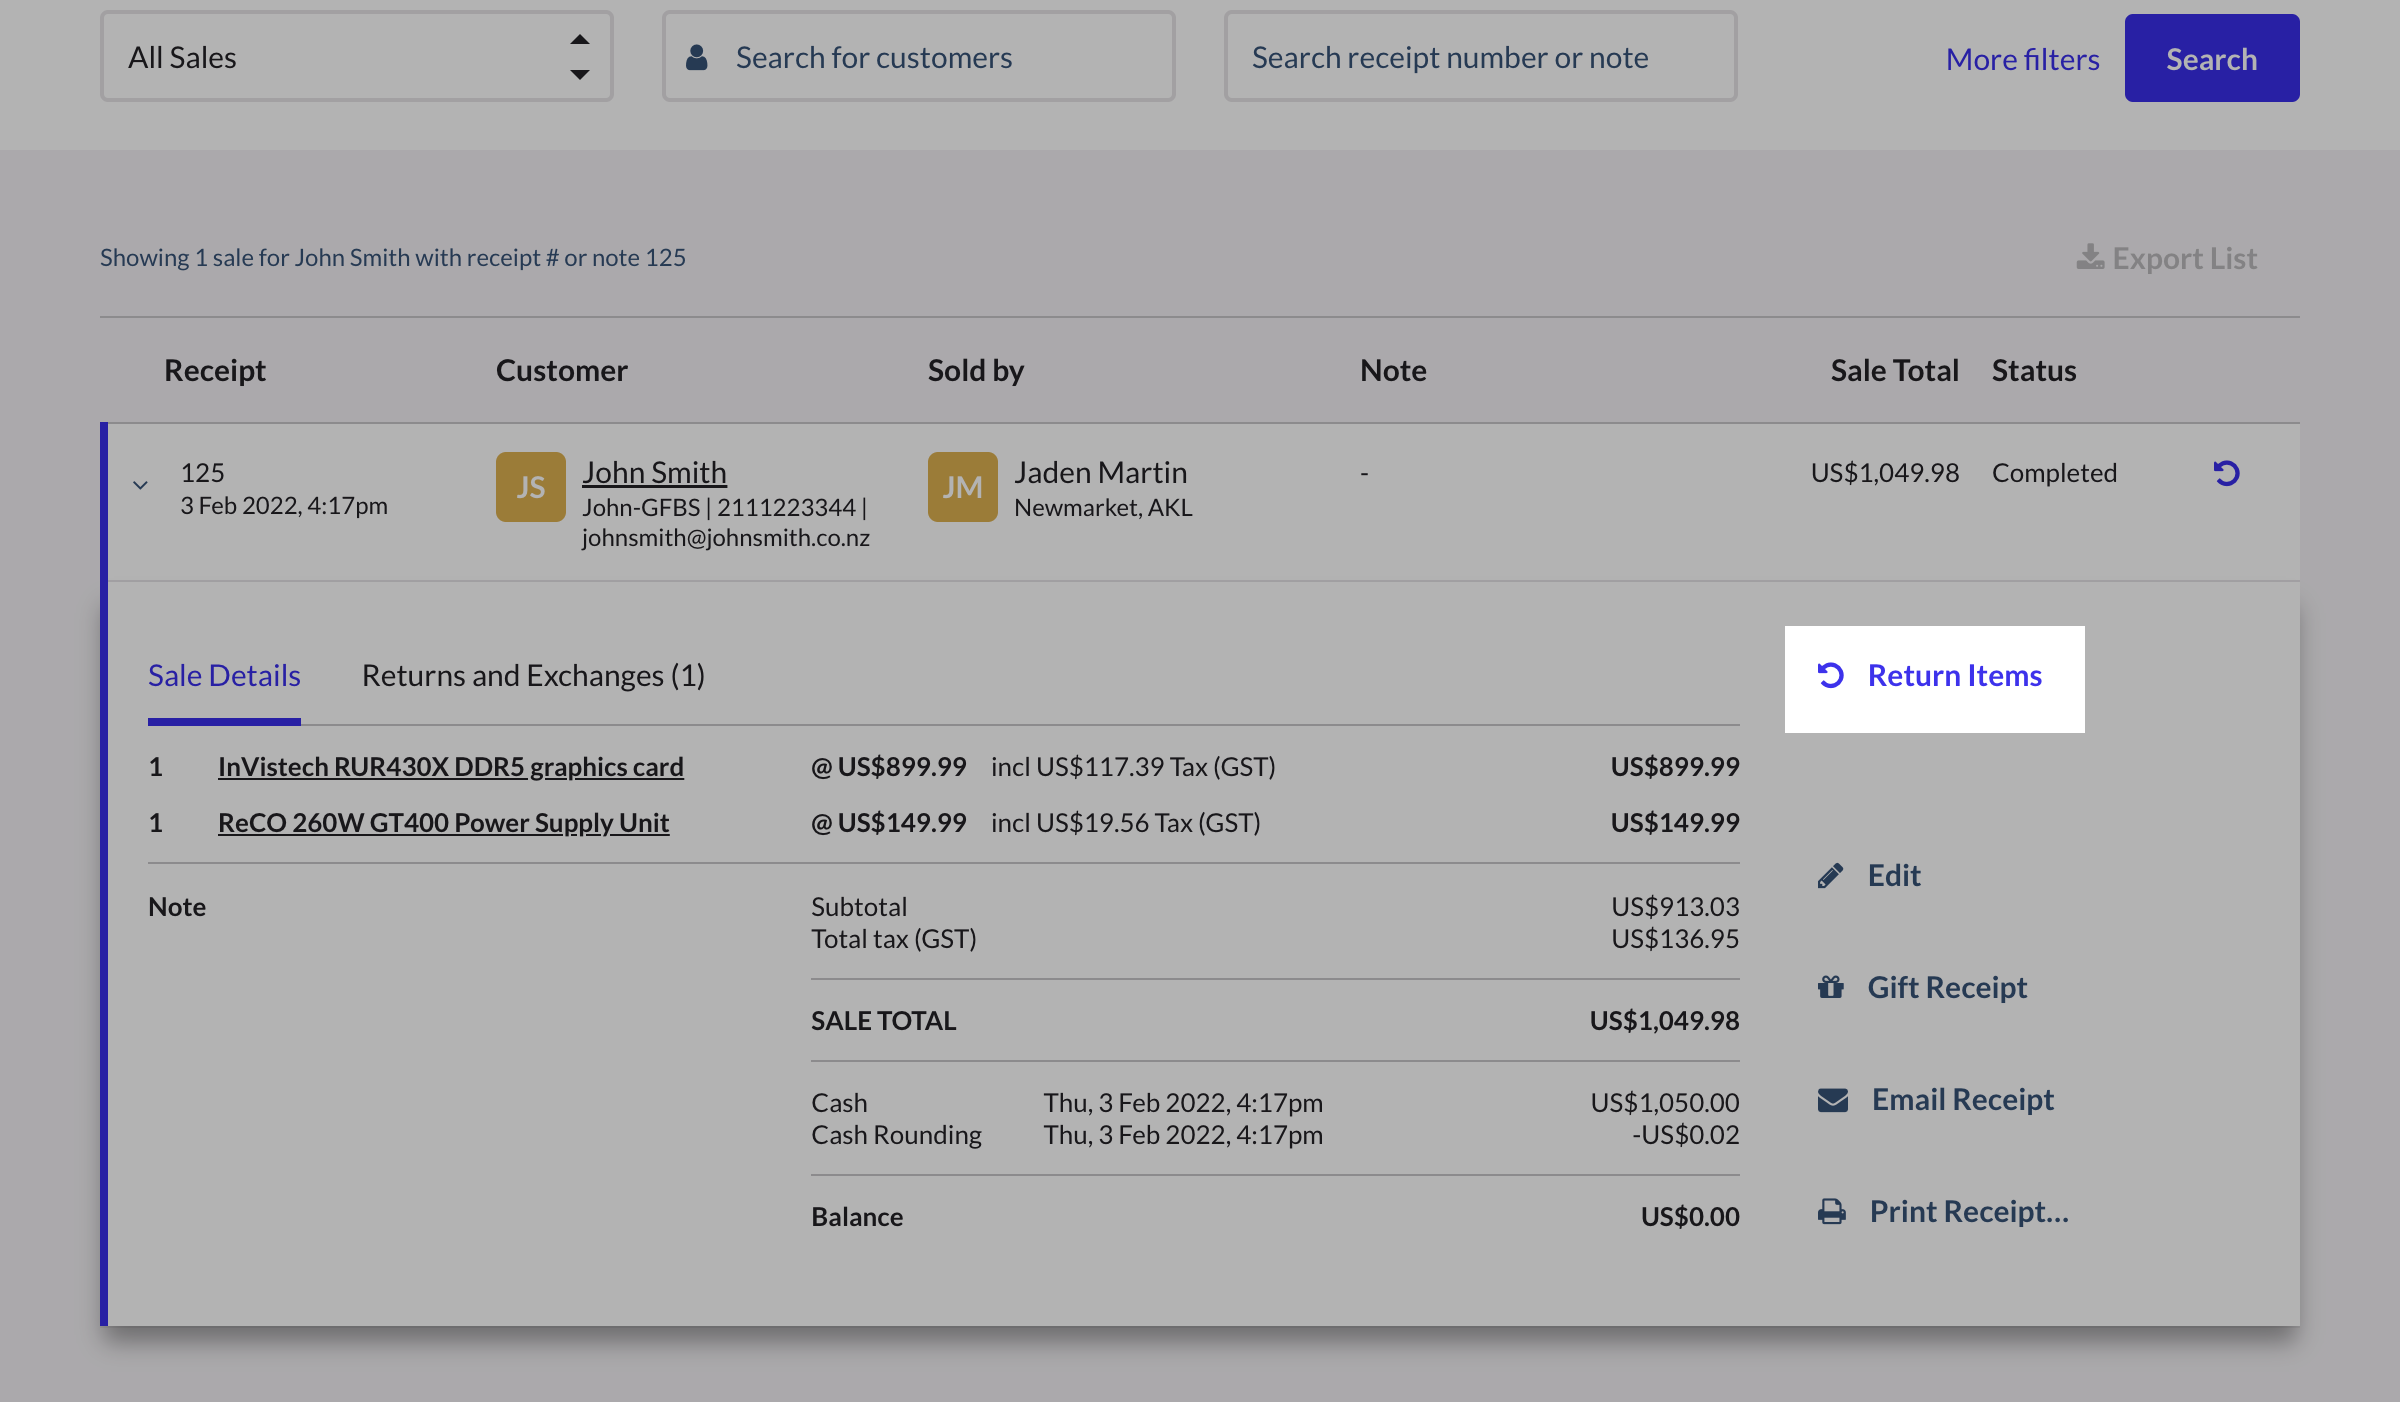Collapse the receipt 125 row chevron
This screenshot has width=2400, height=1402.
pos(140,487)
